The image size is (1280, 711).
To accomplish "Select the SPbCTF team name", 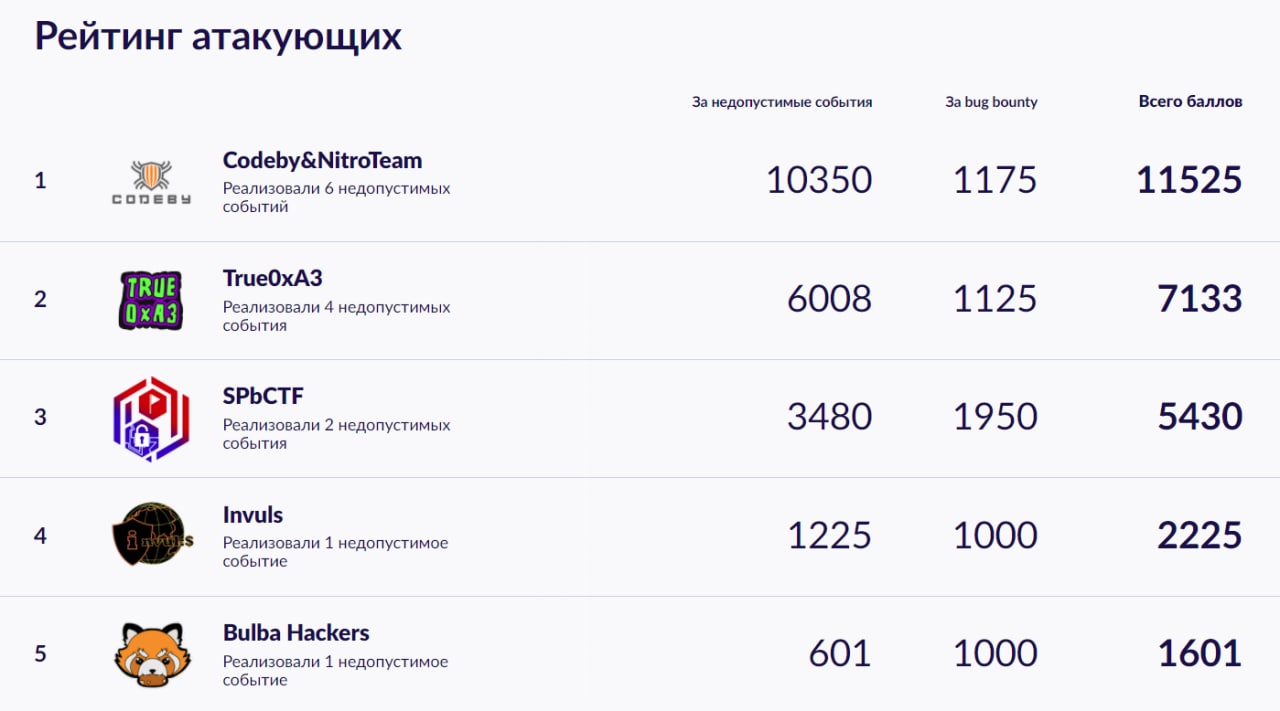I will tap(263, 396).
